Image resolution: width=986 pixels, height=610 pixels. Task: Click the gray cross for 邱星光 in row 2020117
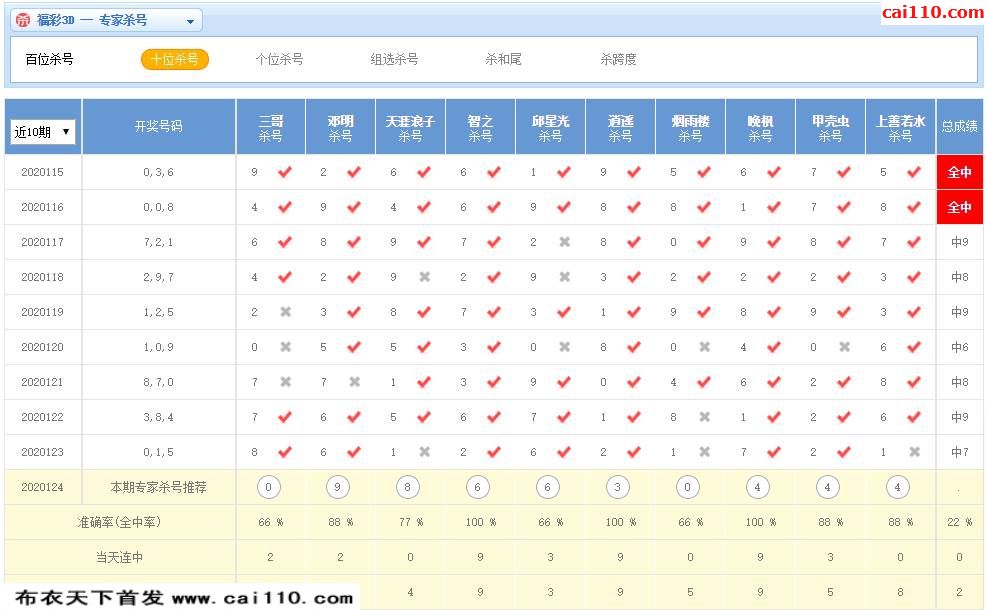point(565,242)
